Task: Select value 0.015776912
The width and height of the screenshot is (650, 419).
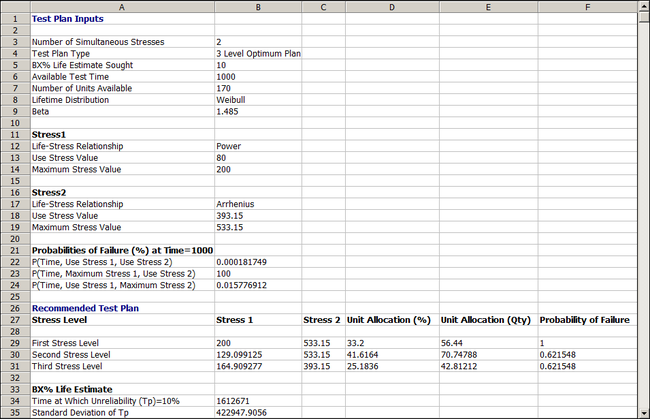Action: tap(258, 286)
